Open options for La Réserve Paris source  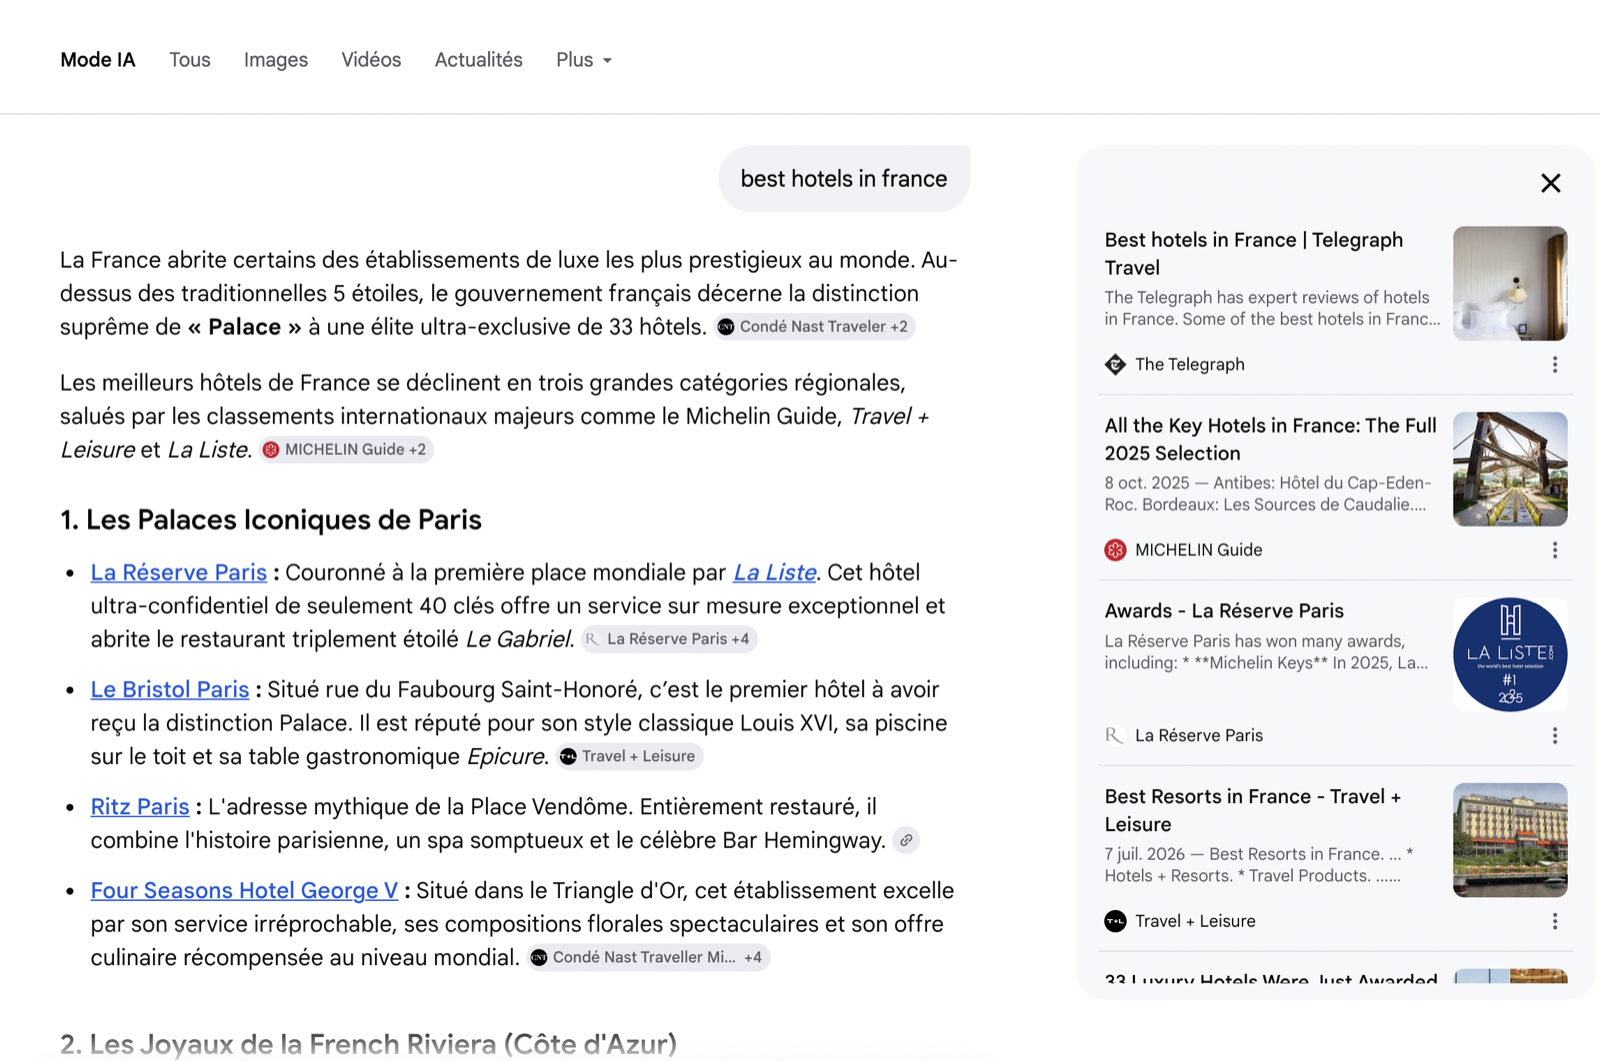tap(1554, 736)
